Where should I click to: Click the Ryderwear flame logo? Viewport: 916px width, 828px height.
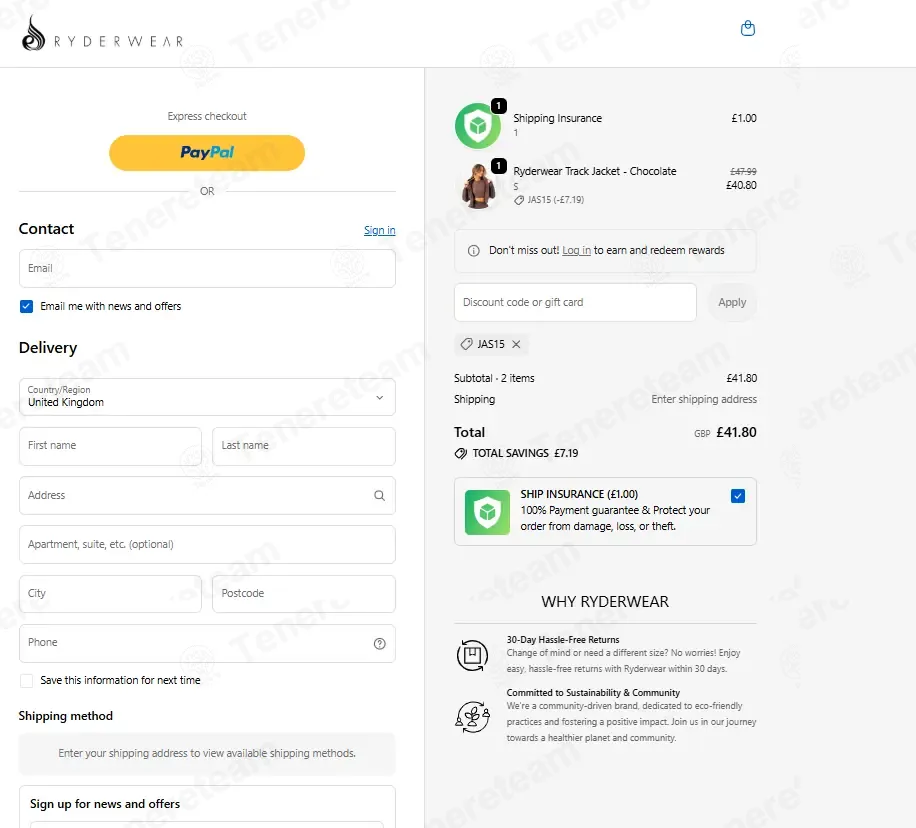[x=33, y=33]
